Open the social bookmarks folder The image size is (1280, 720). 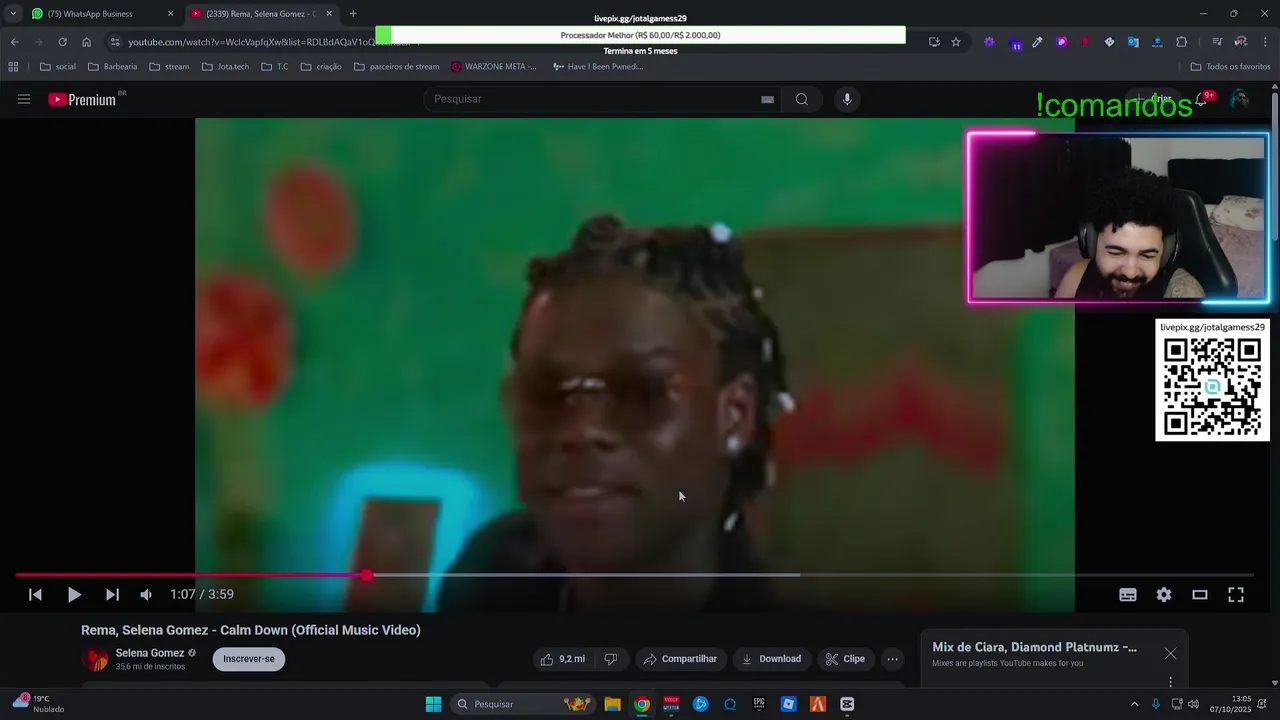[58, 67]
